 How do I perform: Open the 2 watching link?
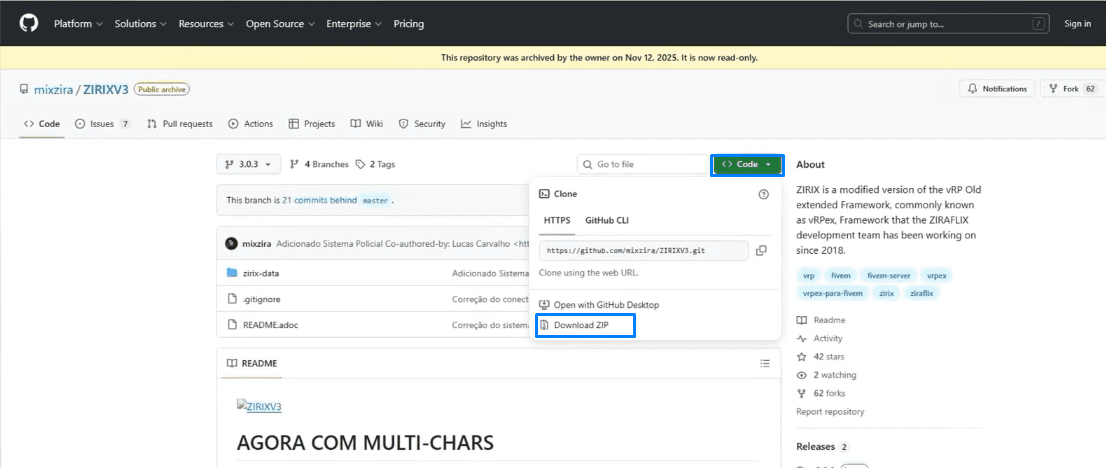826,375
